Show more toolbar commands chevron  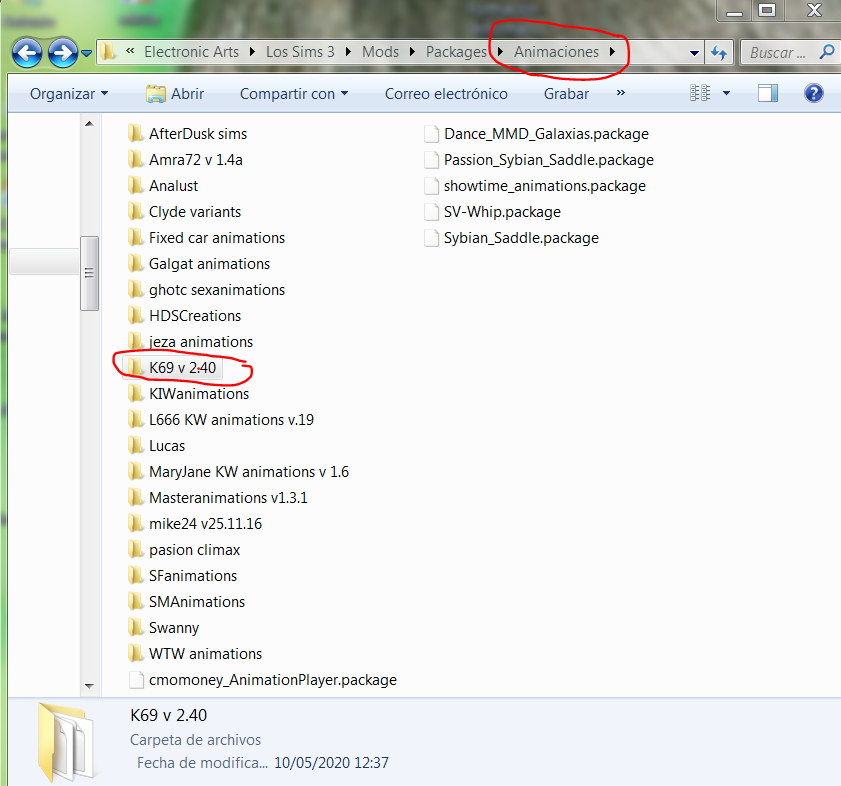(x=621, y=93)
